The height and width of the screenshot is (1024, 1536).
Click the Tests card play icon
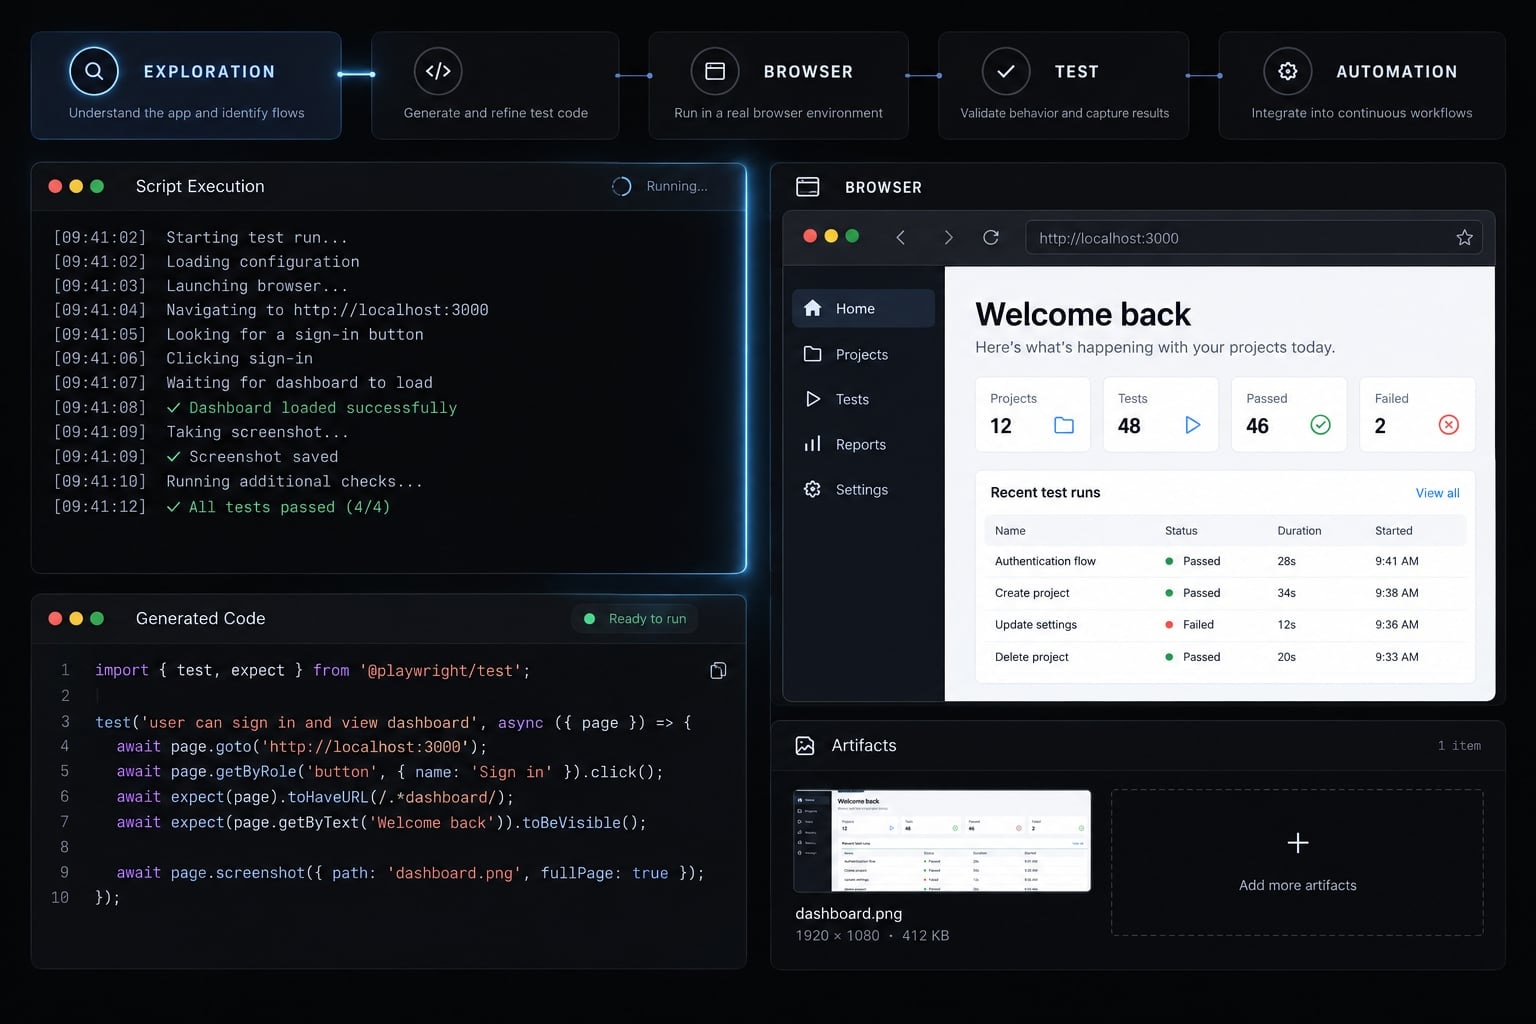coord(1192,425)
